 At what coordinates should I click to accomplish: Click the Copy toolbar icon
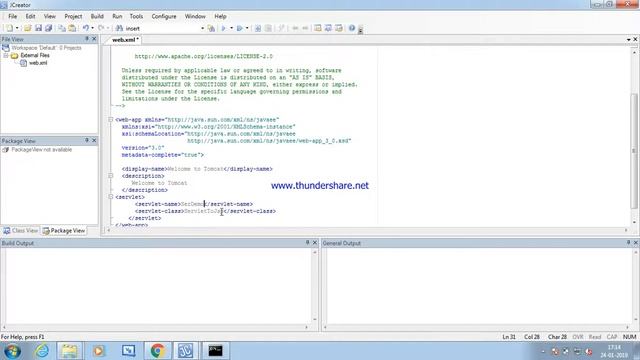coord(62,28)
